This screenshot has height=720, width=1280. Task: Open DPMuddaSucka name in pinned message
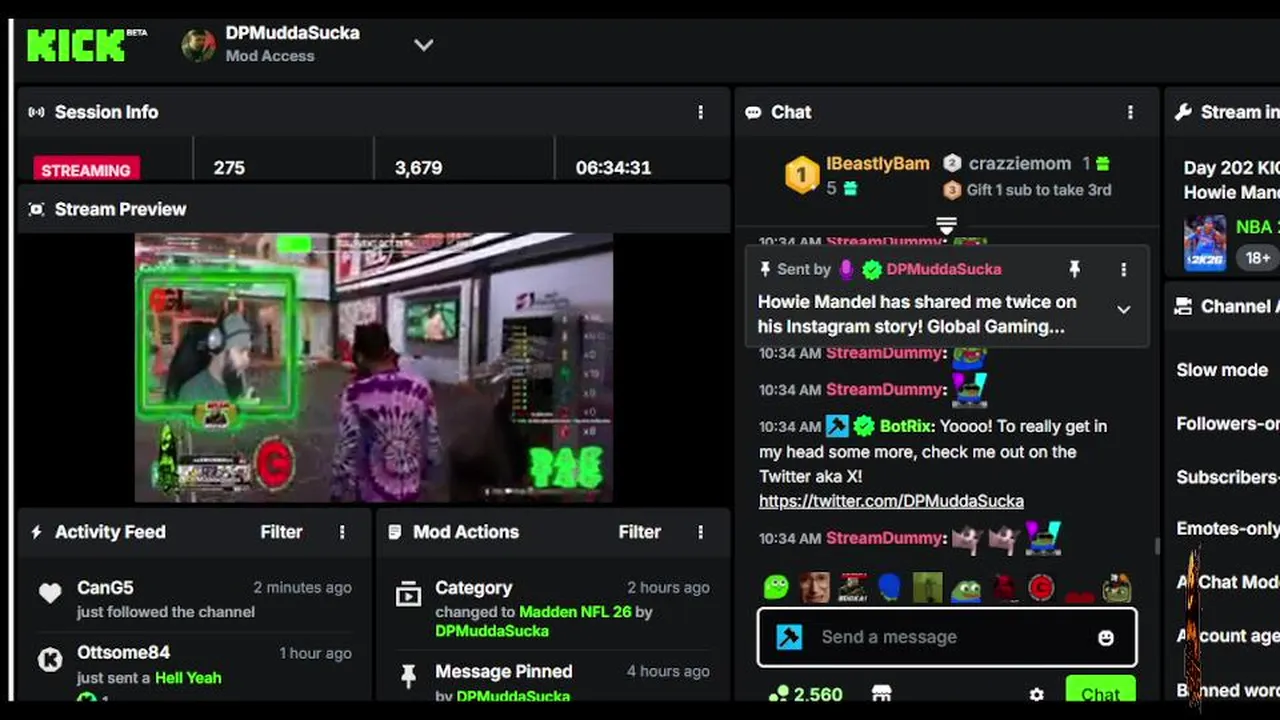(x=943, y=269)
